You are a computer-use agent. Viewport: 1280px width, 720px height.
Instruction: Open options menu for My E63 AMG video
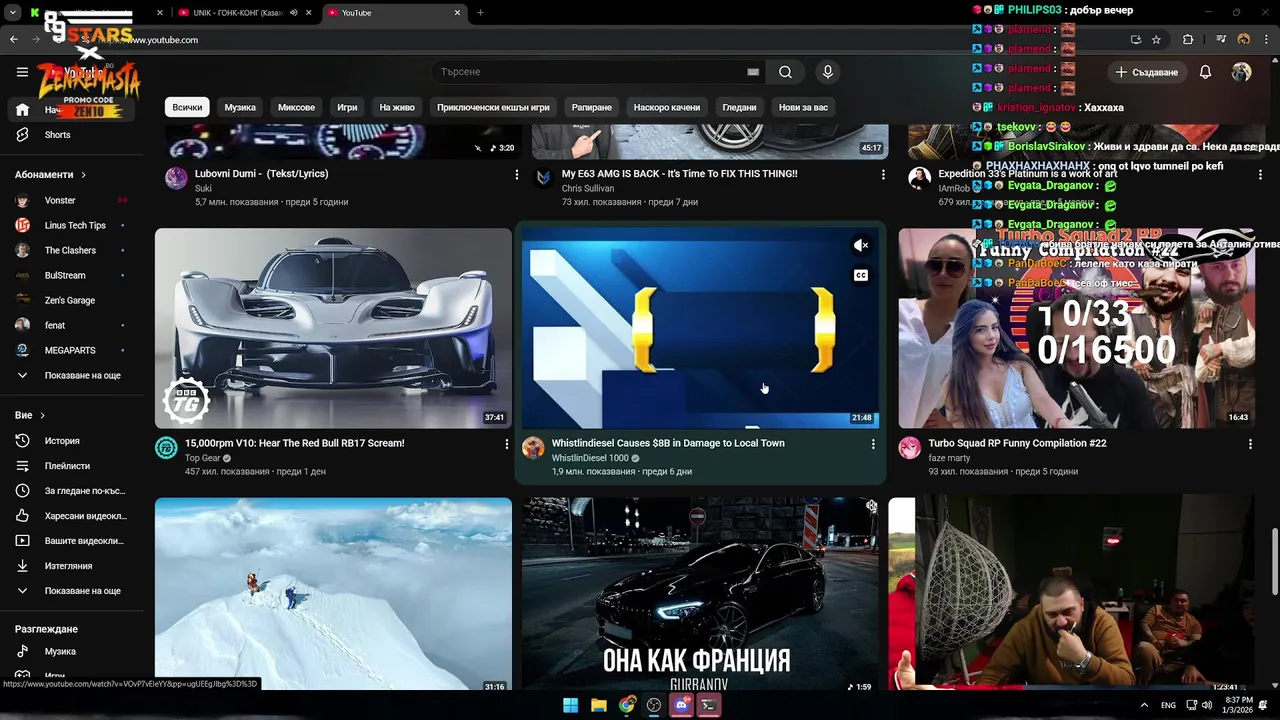tap(883, 175)
